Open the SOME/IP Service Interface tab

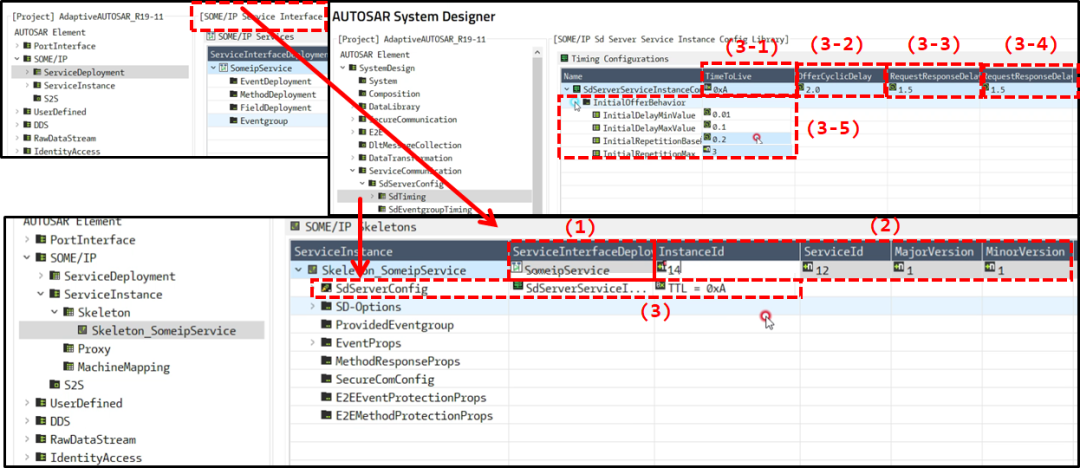click(260, 17)
